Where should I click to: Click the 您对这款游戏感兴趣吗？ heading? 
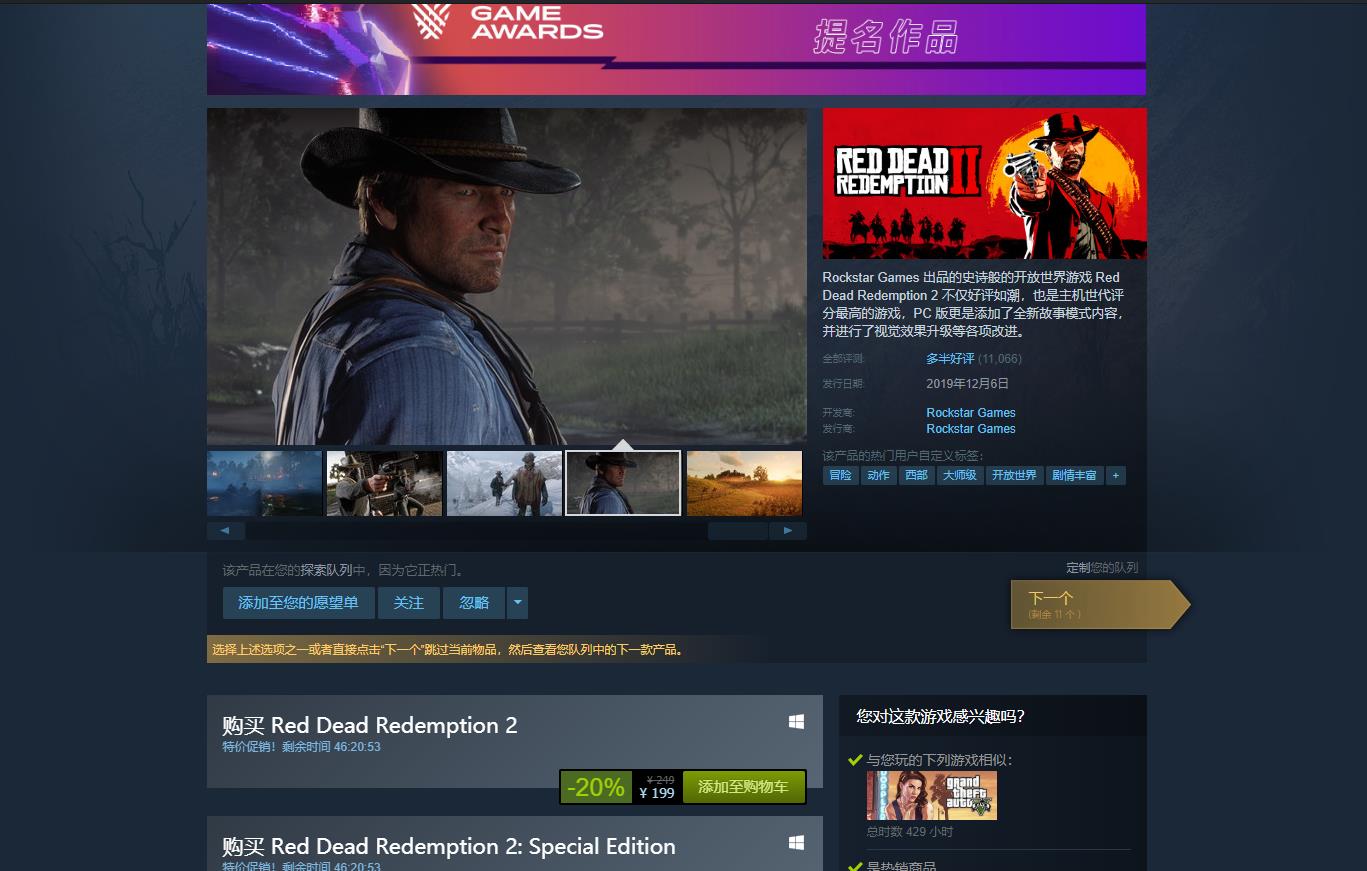click(x=940, y=716)
